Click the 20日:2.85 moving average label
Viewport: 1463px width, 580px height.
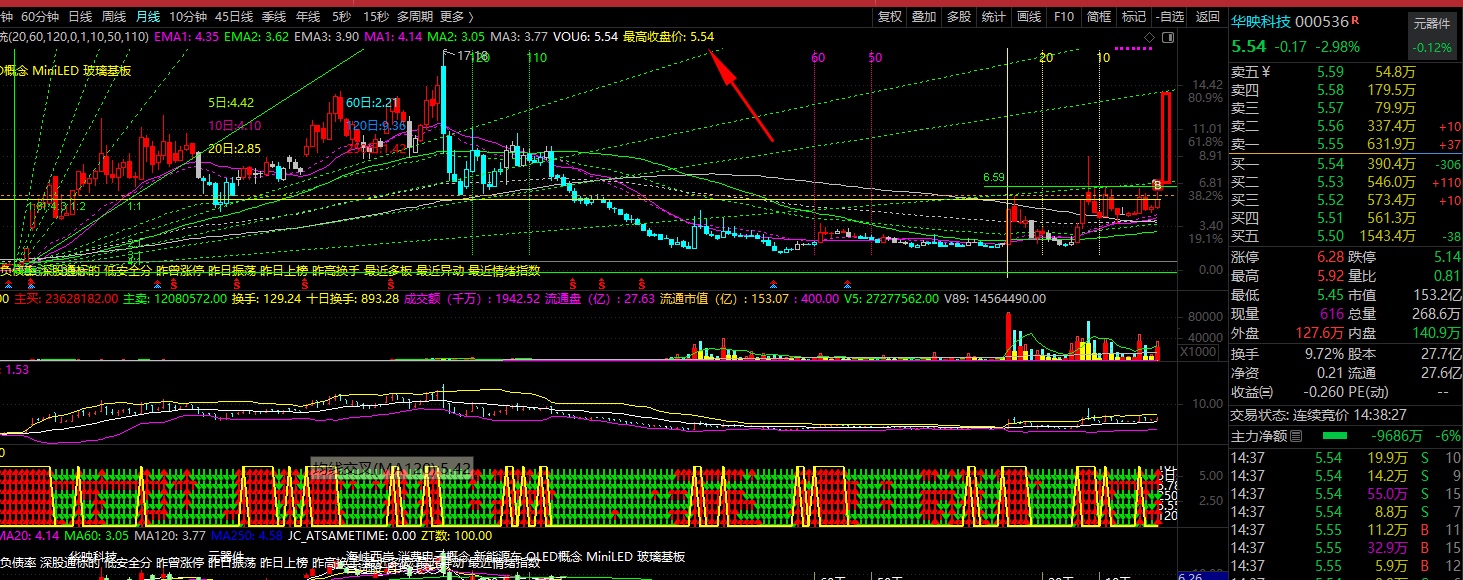pos(235,148)
